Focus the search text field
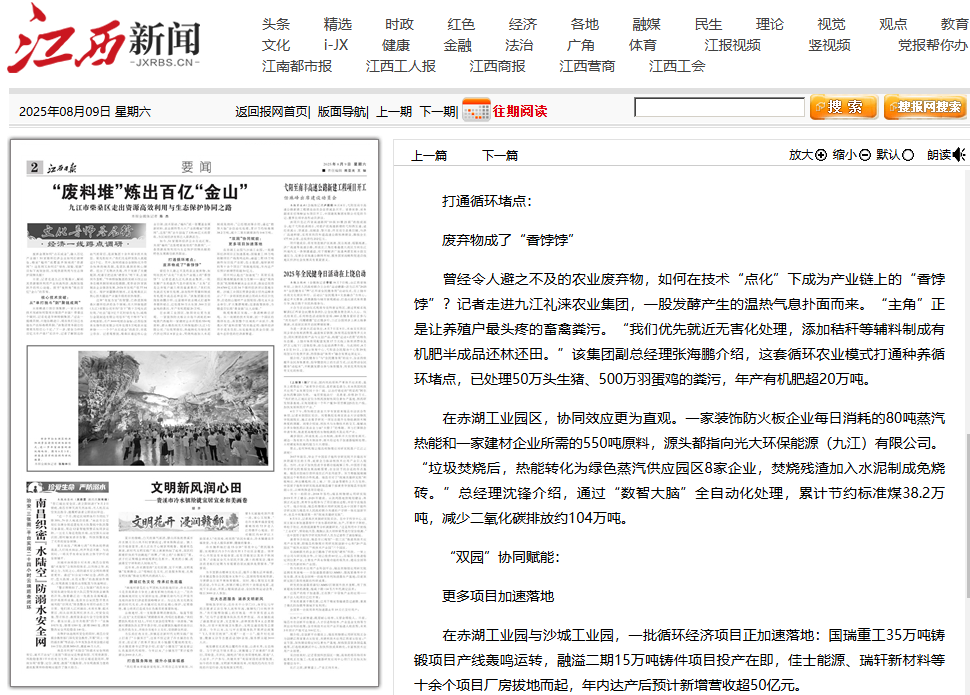This screenshot has height=695, width=970. click(719, 107)
